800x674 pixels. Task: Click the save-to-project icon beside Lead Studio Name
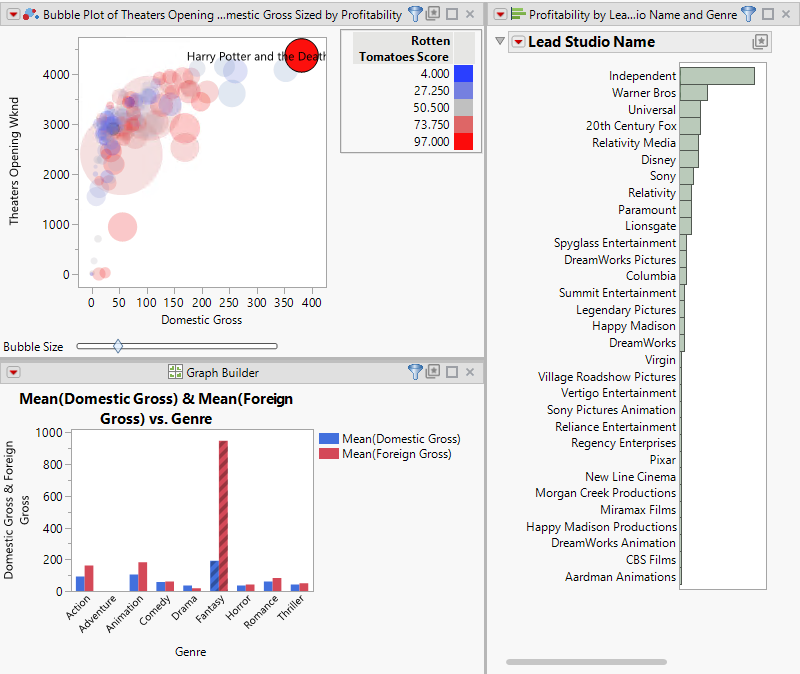click(760, 42)
